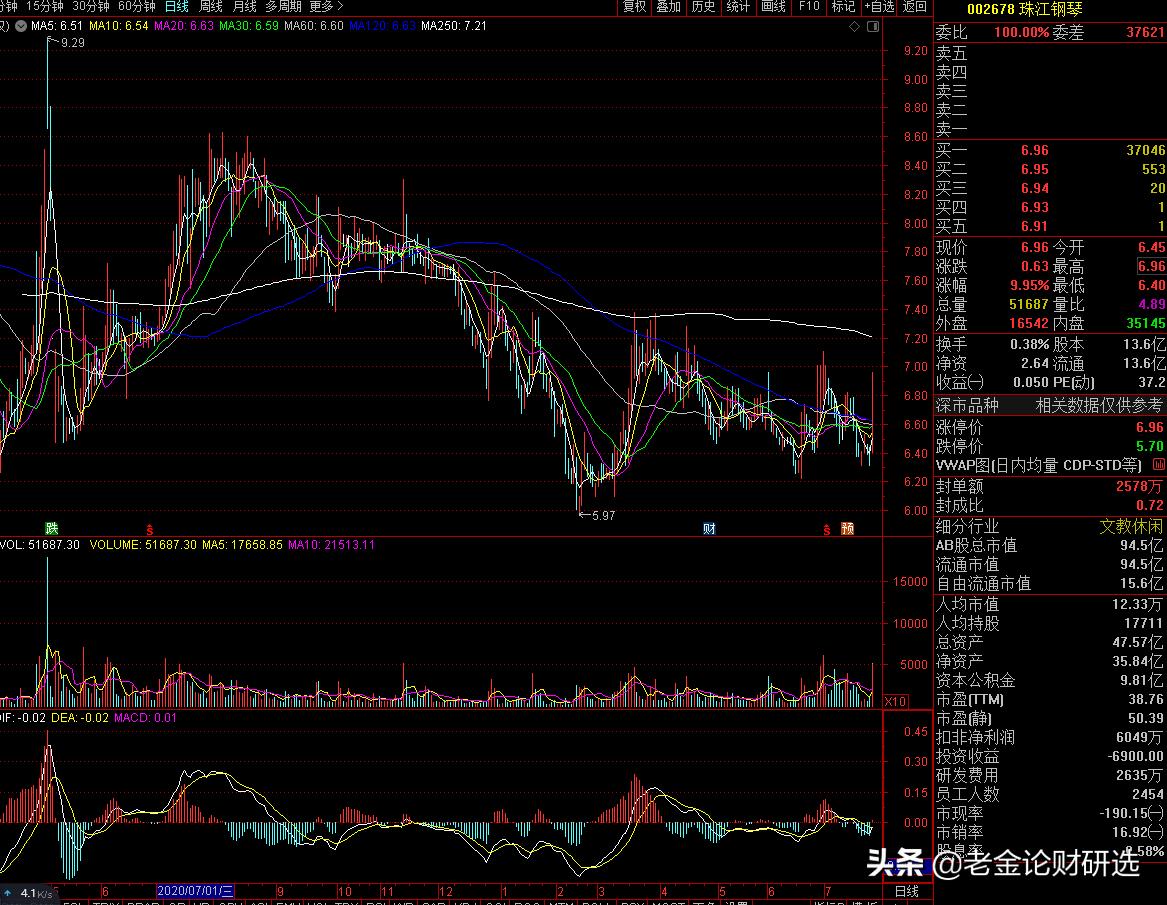Image resolution: width=1167 pixels, height=905 pixels.
Task: Click the MA250: 7.21 indicator label
Action: (454, 26)
